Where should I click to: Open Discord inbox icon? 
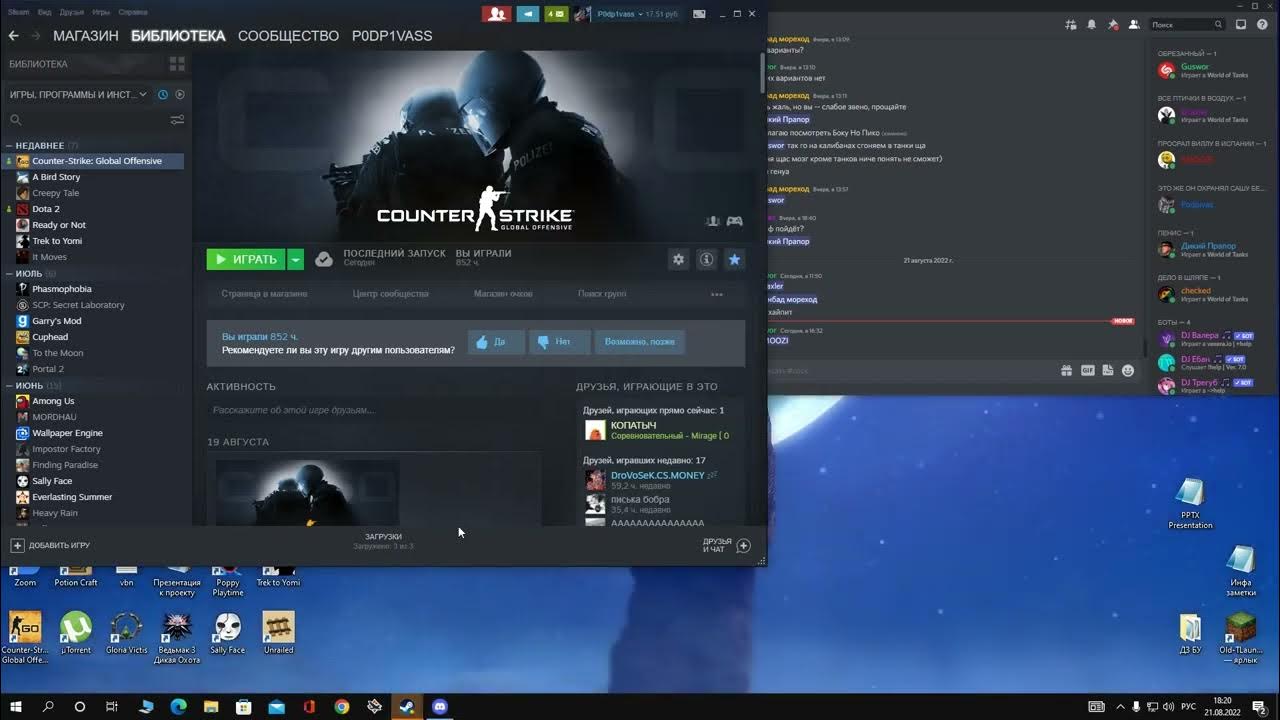point(1241,24)
